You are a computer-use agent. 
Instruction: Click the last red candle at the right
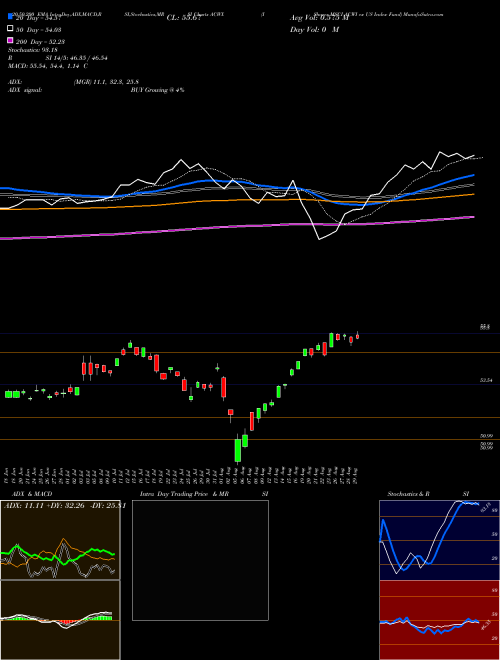pos(357,335)
